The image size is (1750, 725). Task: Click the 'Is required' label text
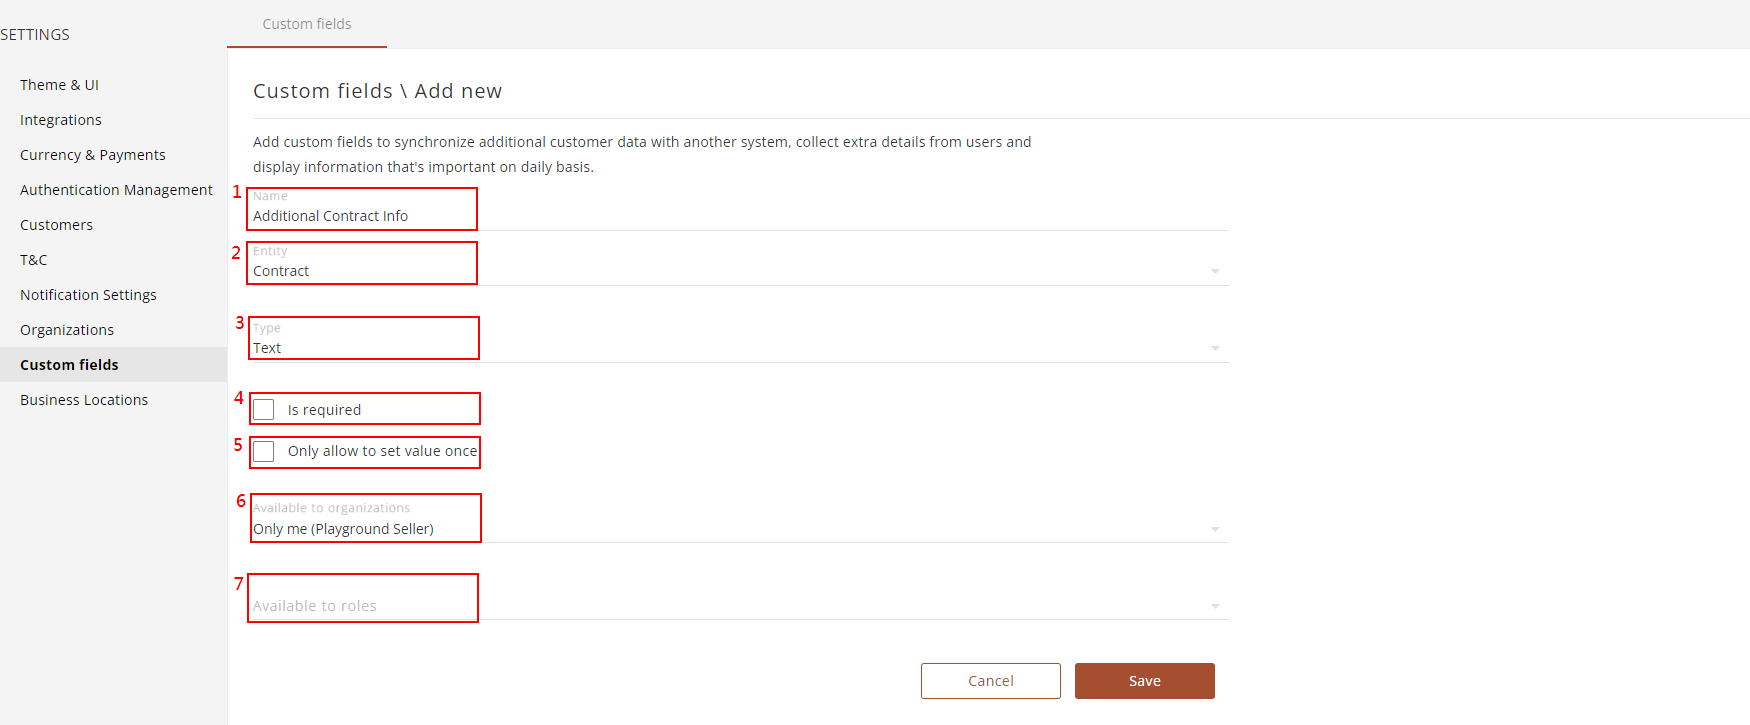point(324,410)
